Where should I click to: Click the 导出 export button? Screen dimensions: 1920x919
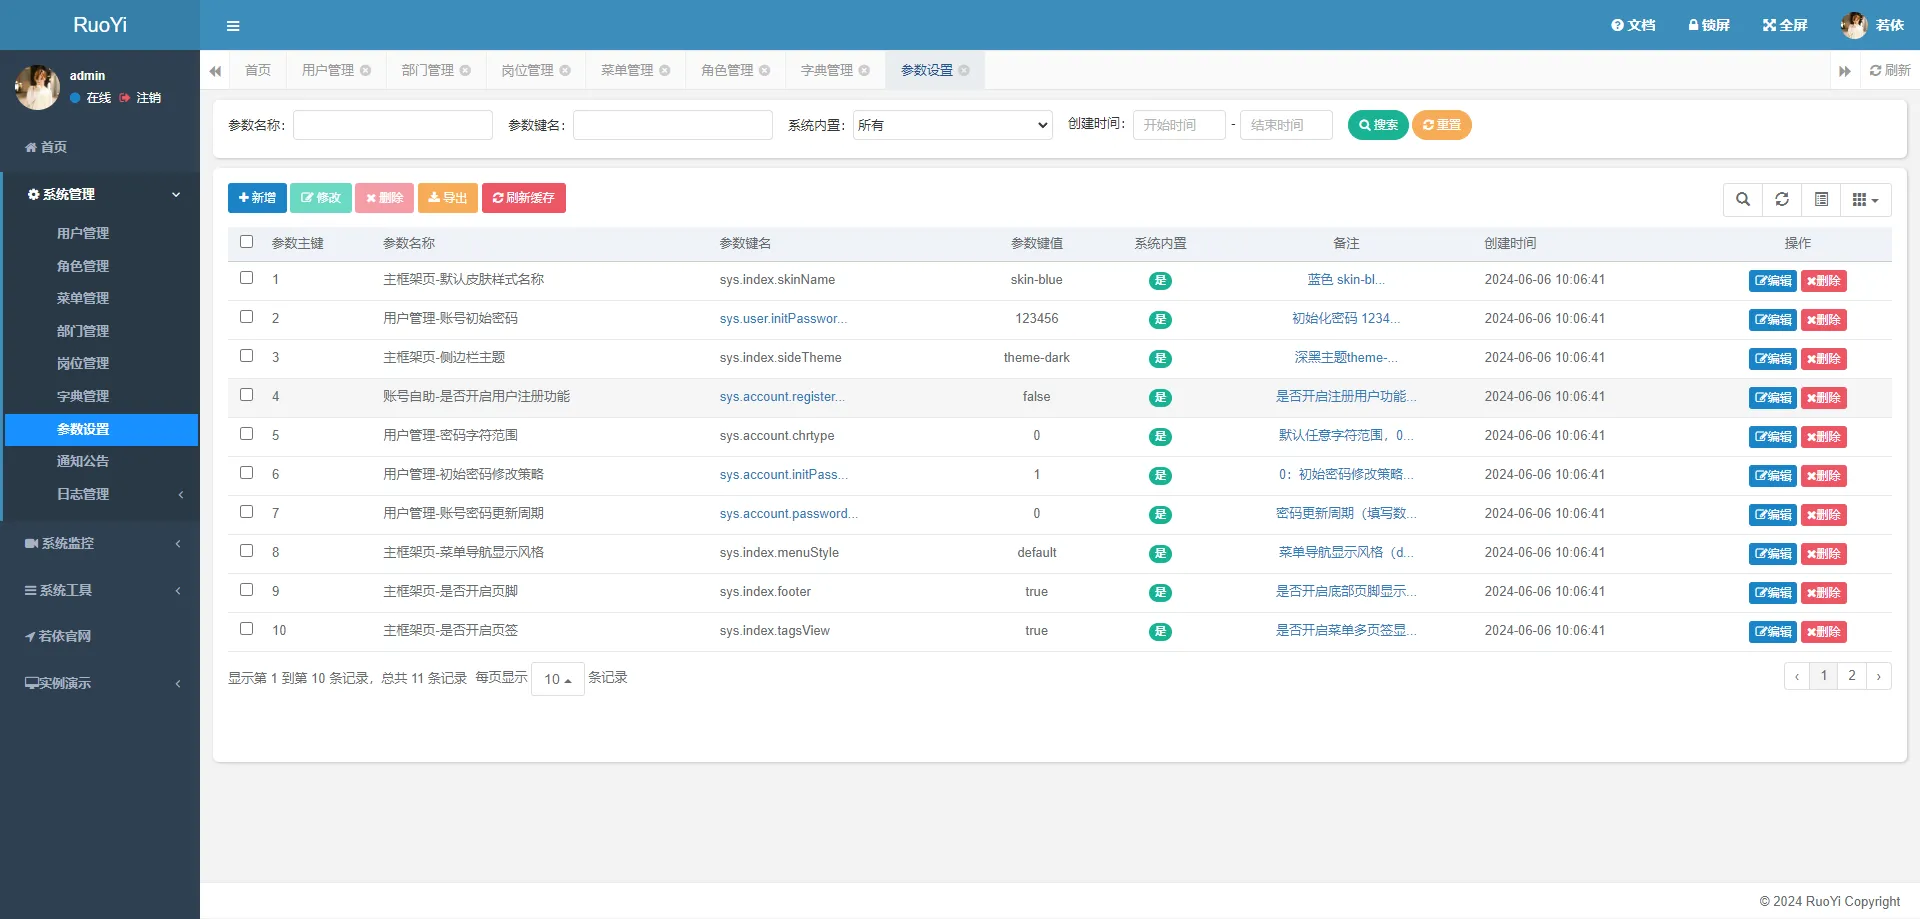pos(448,198)
